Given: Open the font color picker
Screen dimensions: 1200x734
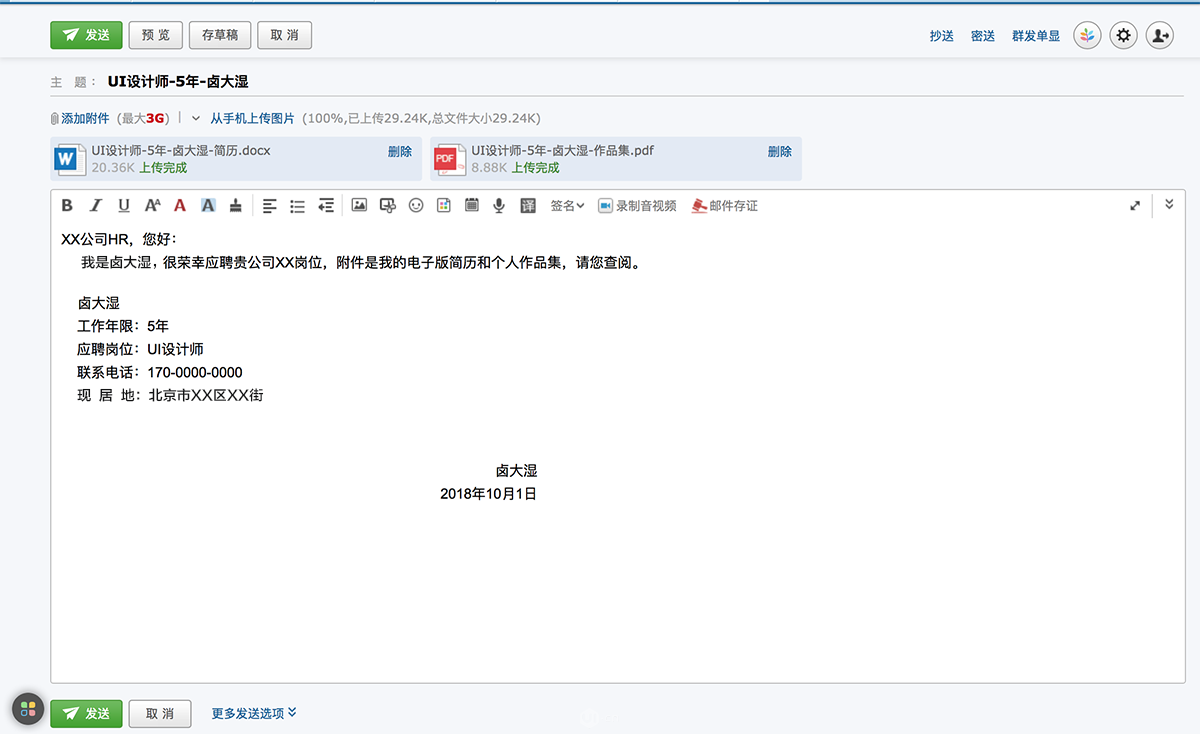Looking at the screenshot, I should [179, 205].
